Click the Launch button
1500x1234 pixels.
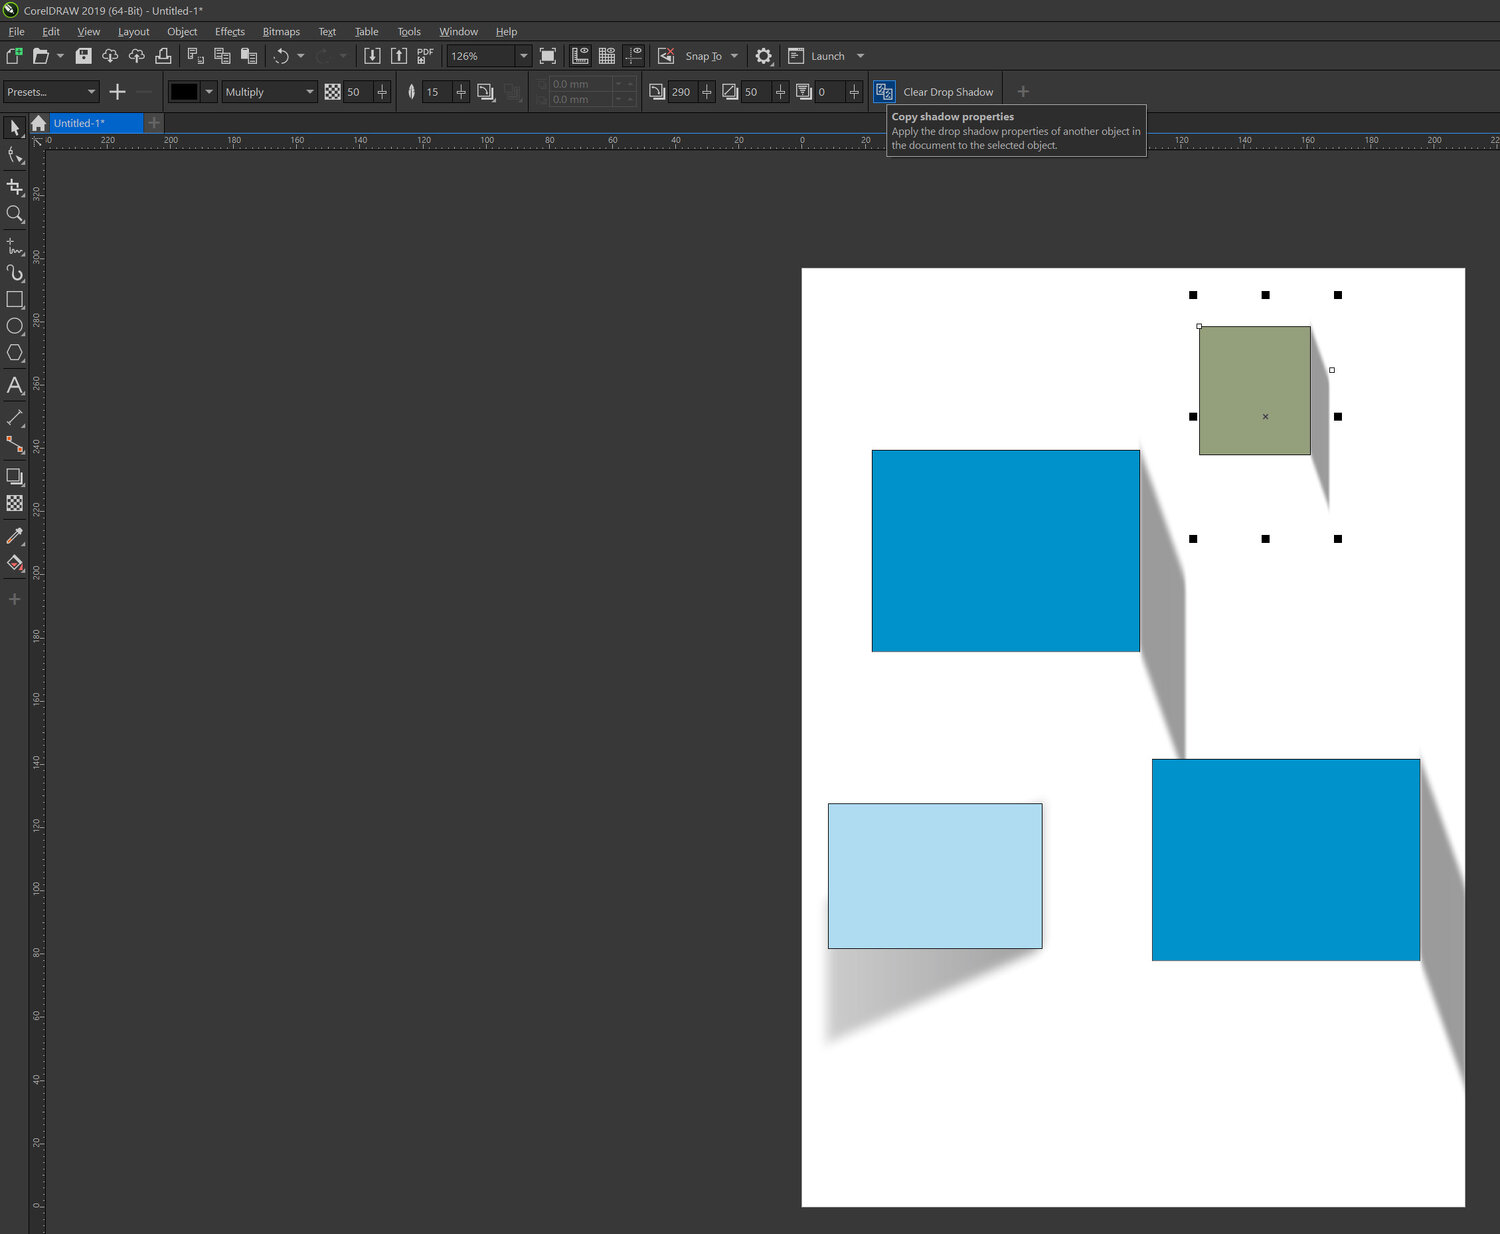pyautogui.click(x=827, y=56)
